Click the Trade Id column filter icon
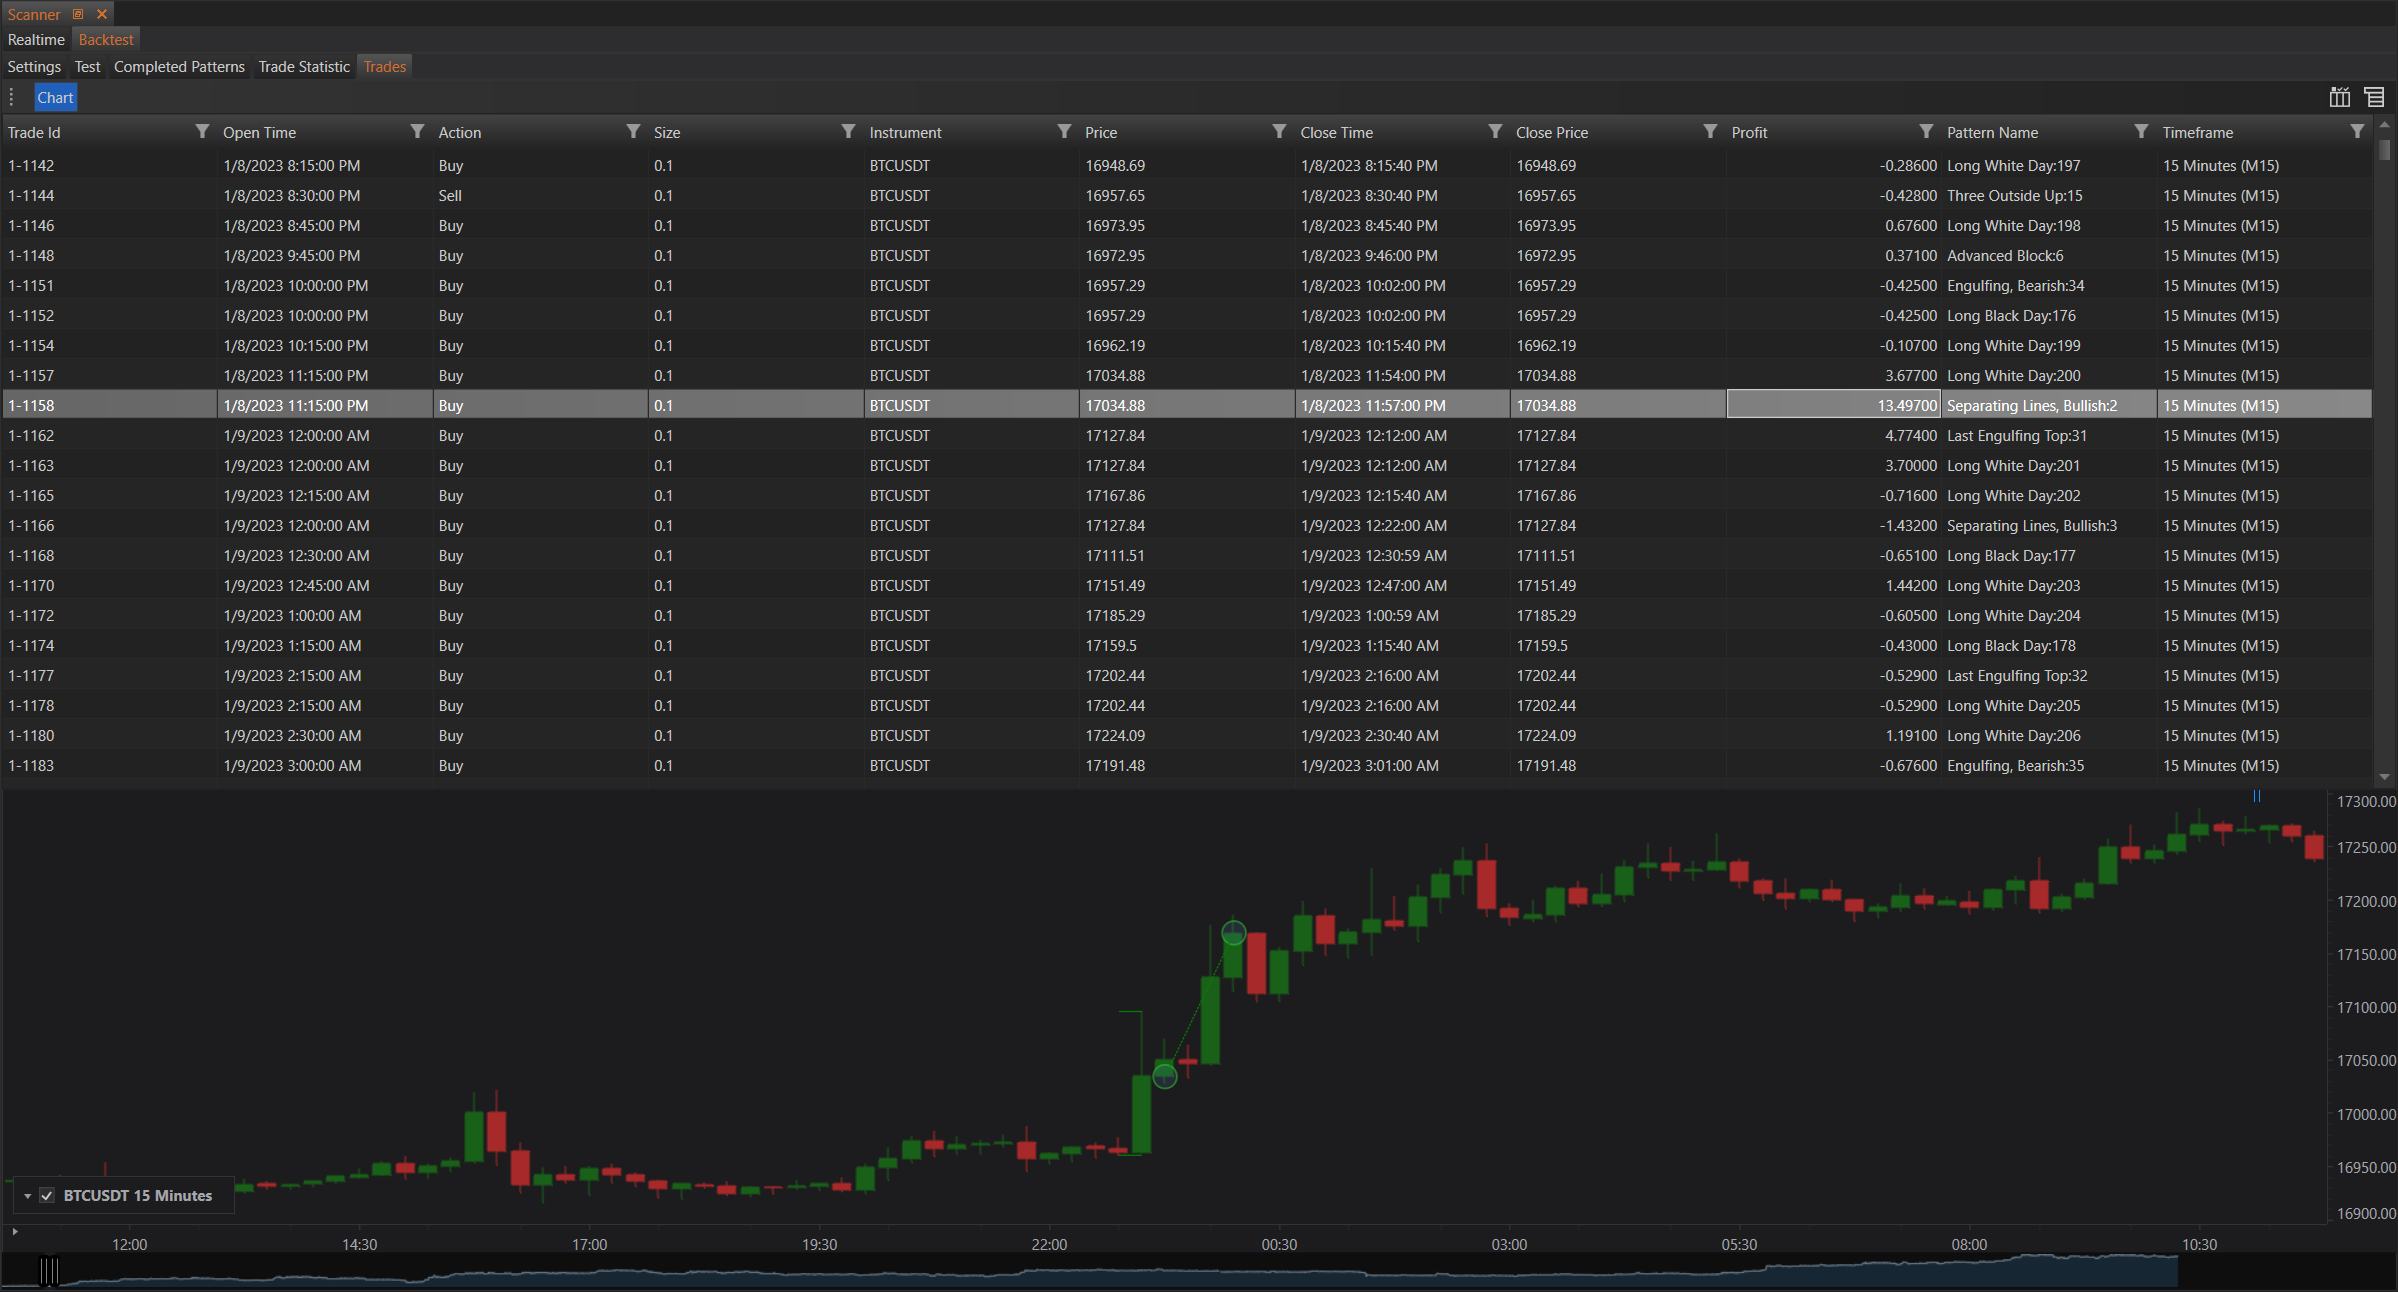The image size is (2398, 1292). (x=202, y=132)
